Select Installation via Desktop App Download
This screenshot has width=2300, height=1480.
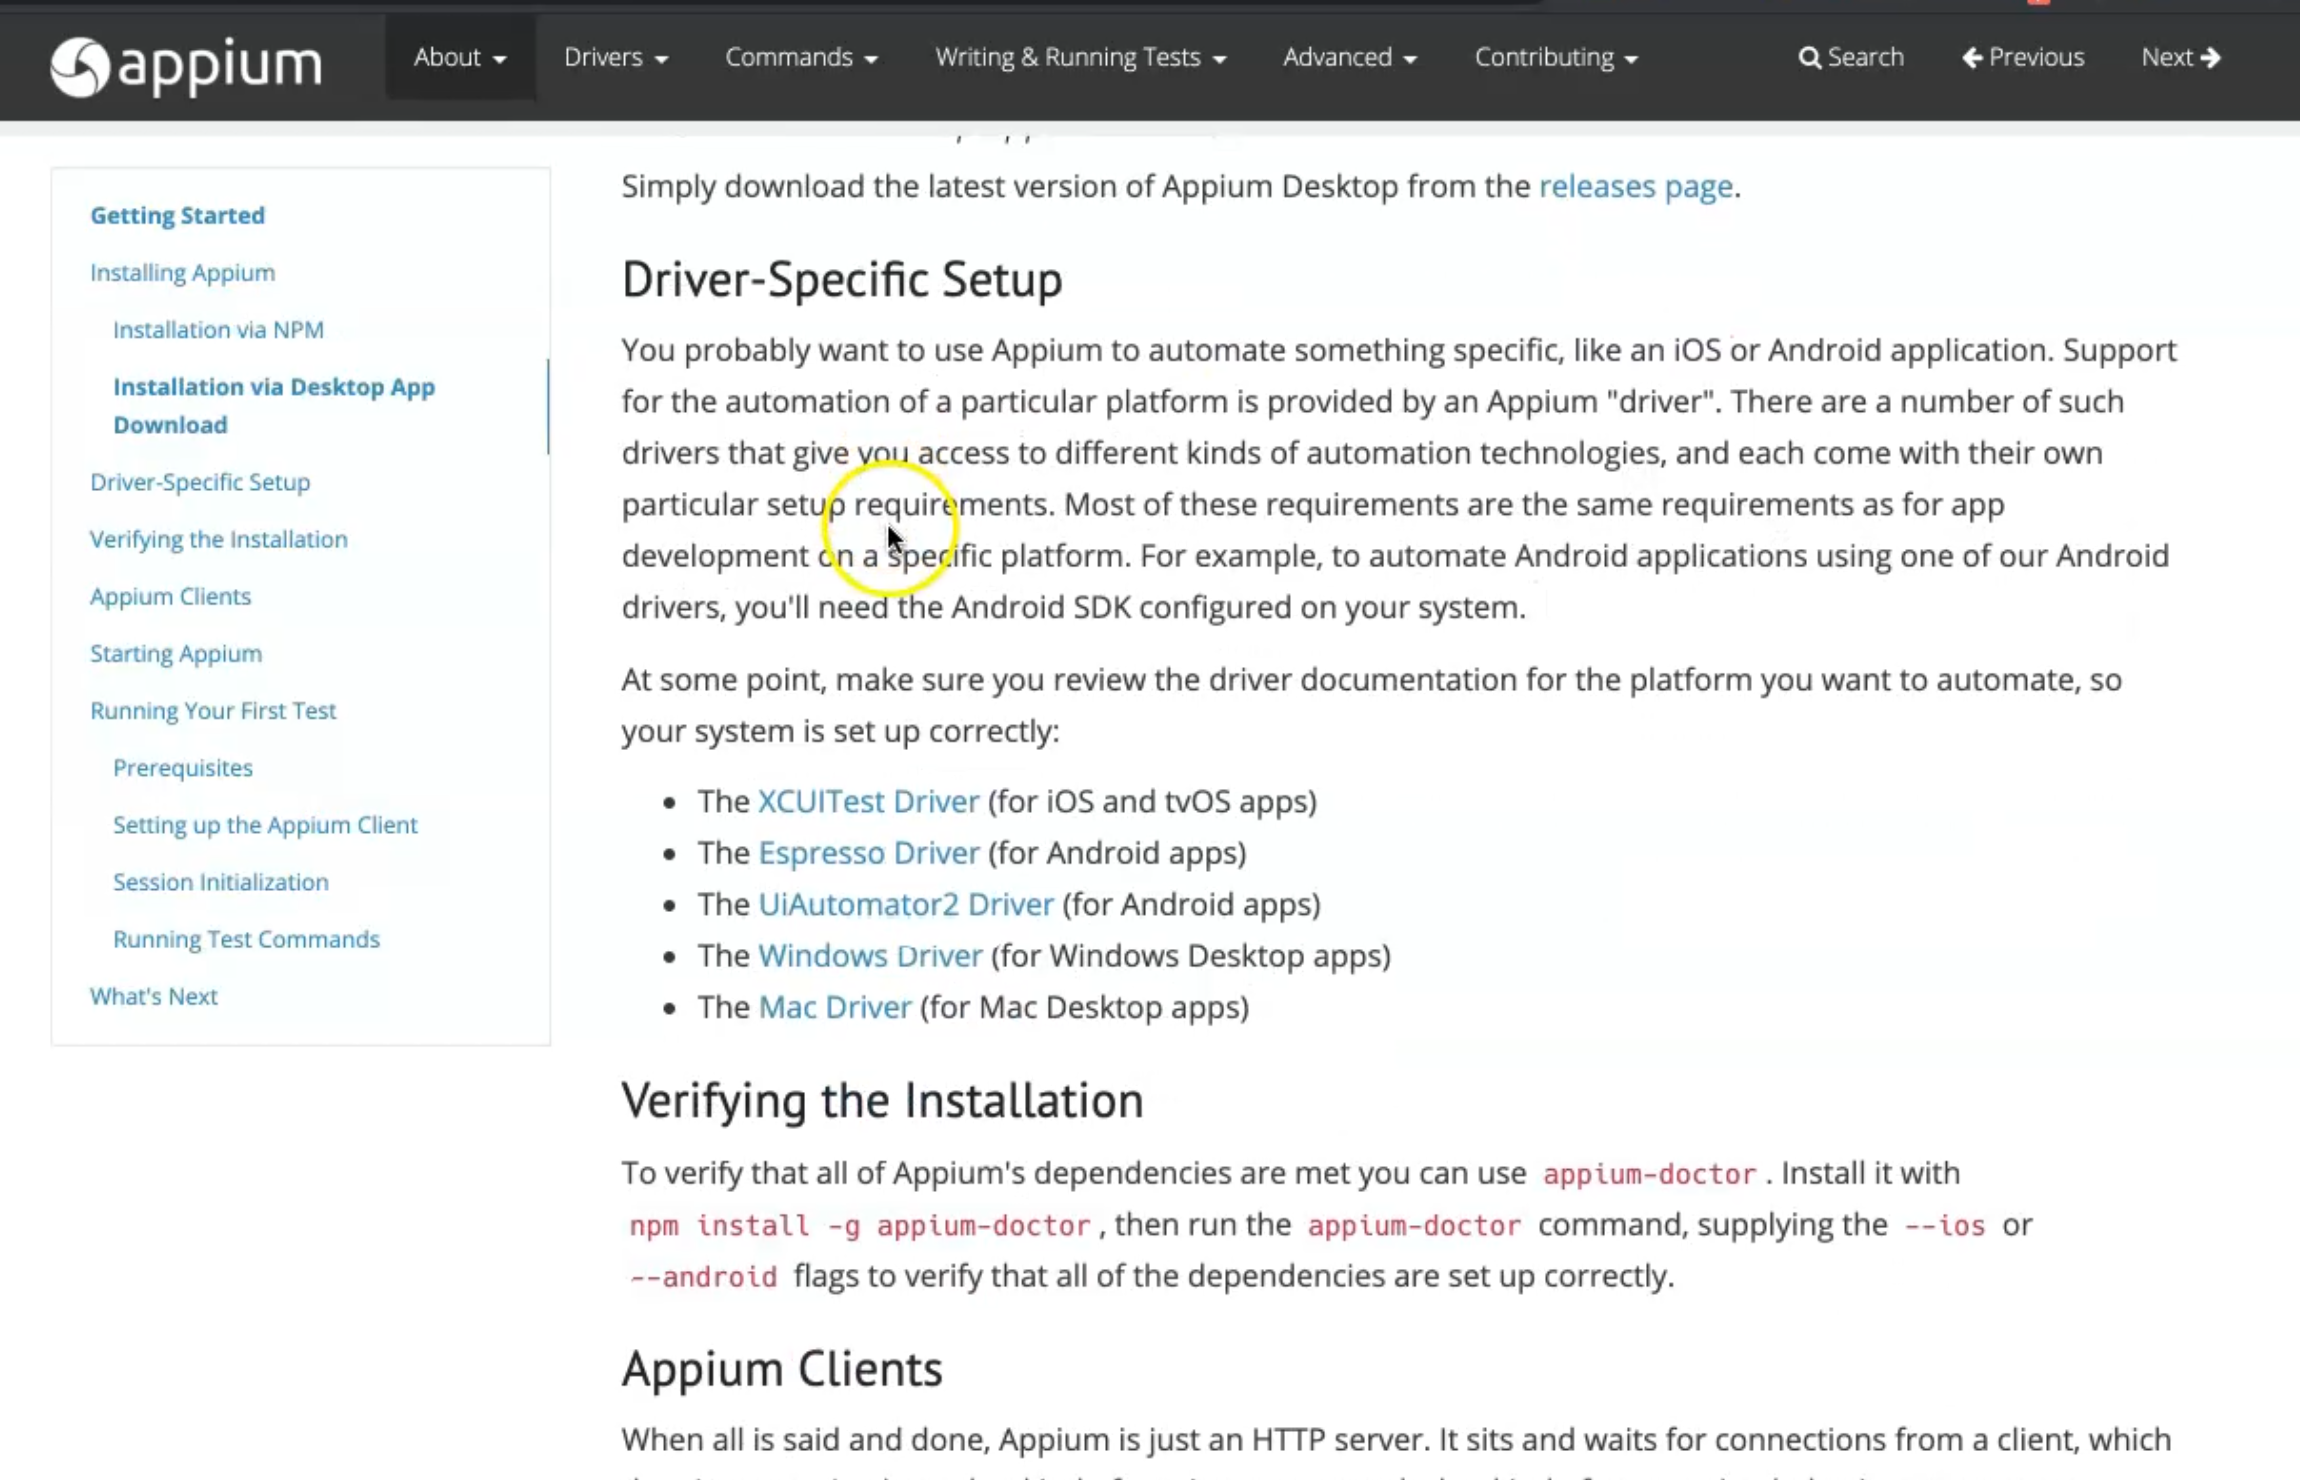click(x=274, y=405)
